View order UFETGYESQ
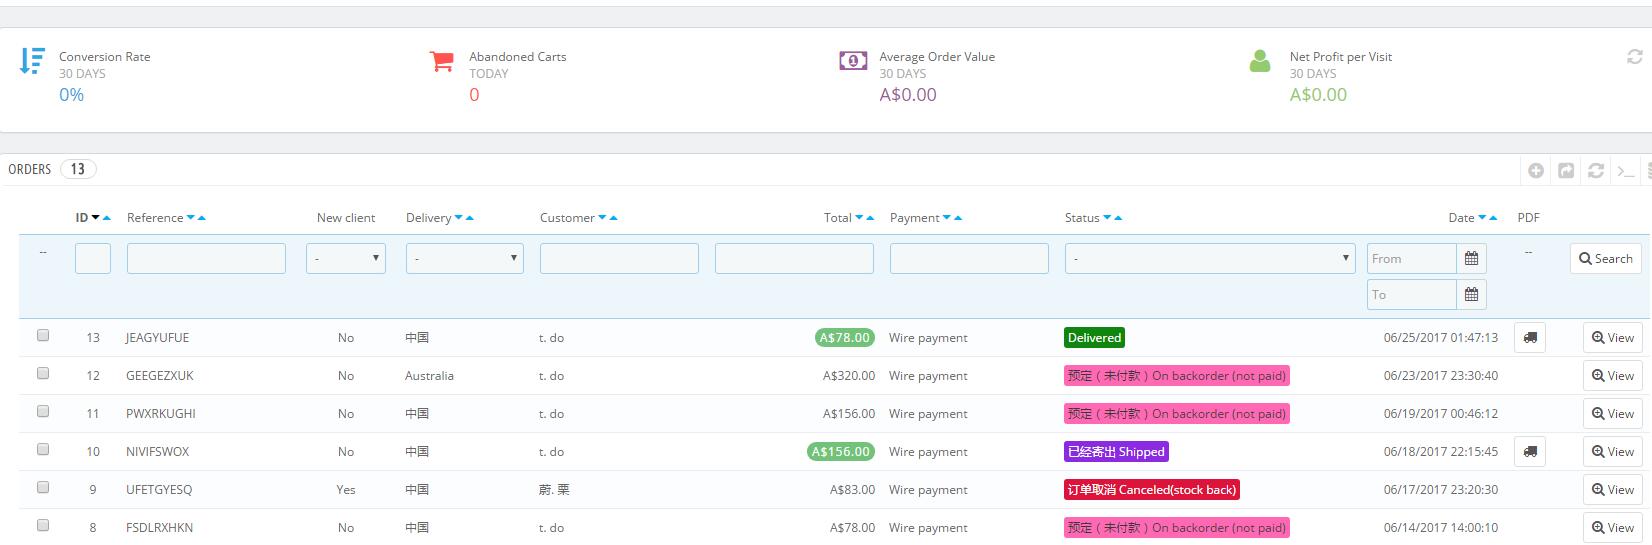Screen dimensions: 1652x545 [1613, 490]
